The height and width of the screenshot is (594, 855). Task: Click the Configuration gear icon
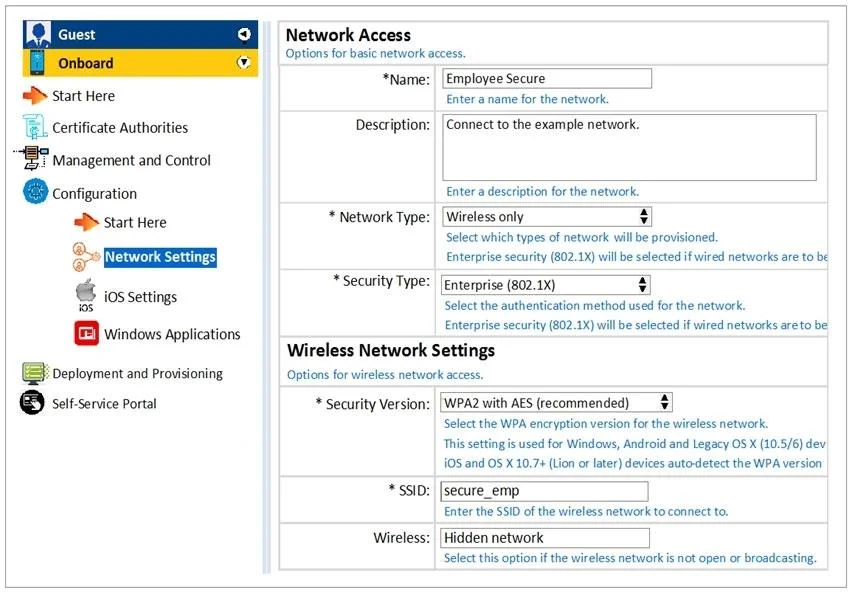pyautogui.click(x=35, y=191)
